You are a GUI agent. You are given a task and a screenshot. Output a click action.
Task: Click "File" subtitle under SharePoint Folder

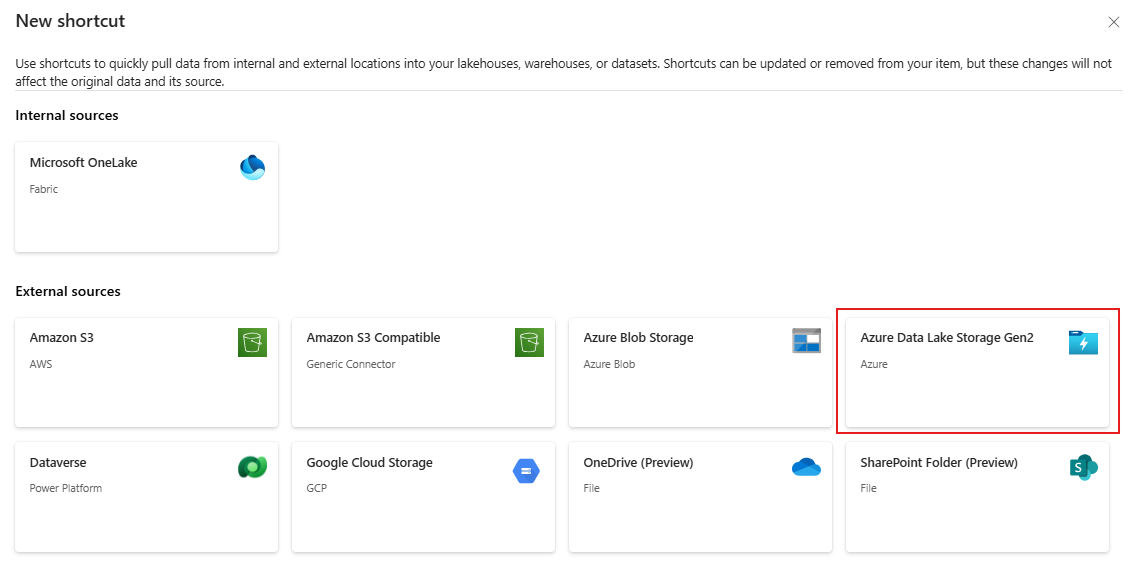click(x=868, y=488)
